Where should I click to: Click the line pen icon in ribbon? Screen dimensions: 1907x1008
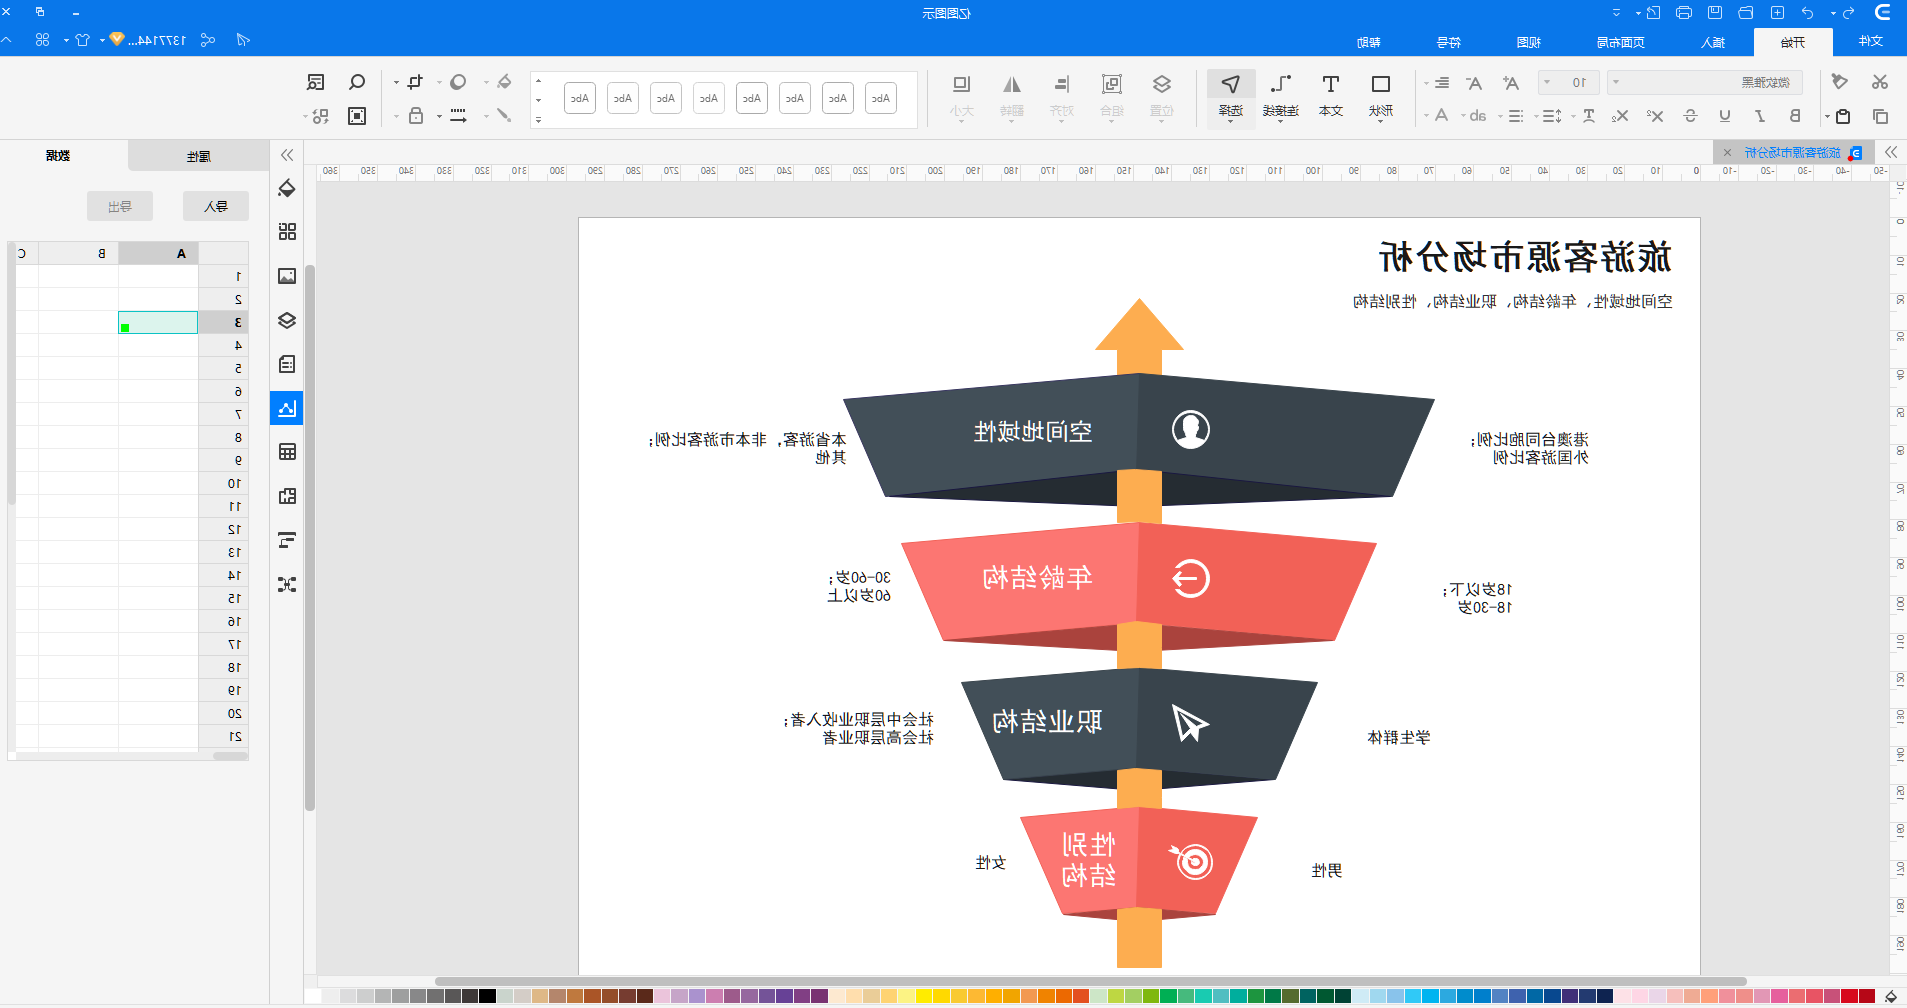click(x=504, y=116)
